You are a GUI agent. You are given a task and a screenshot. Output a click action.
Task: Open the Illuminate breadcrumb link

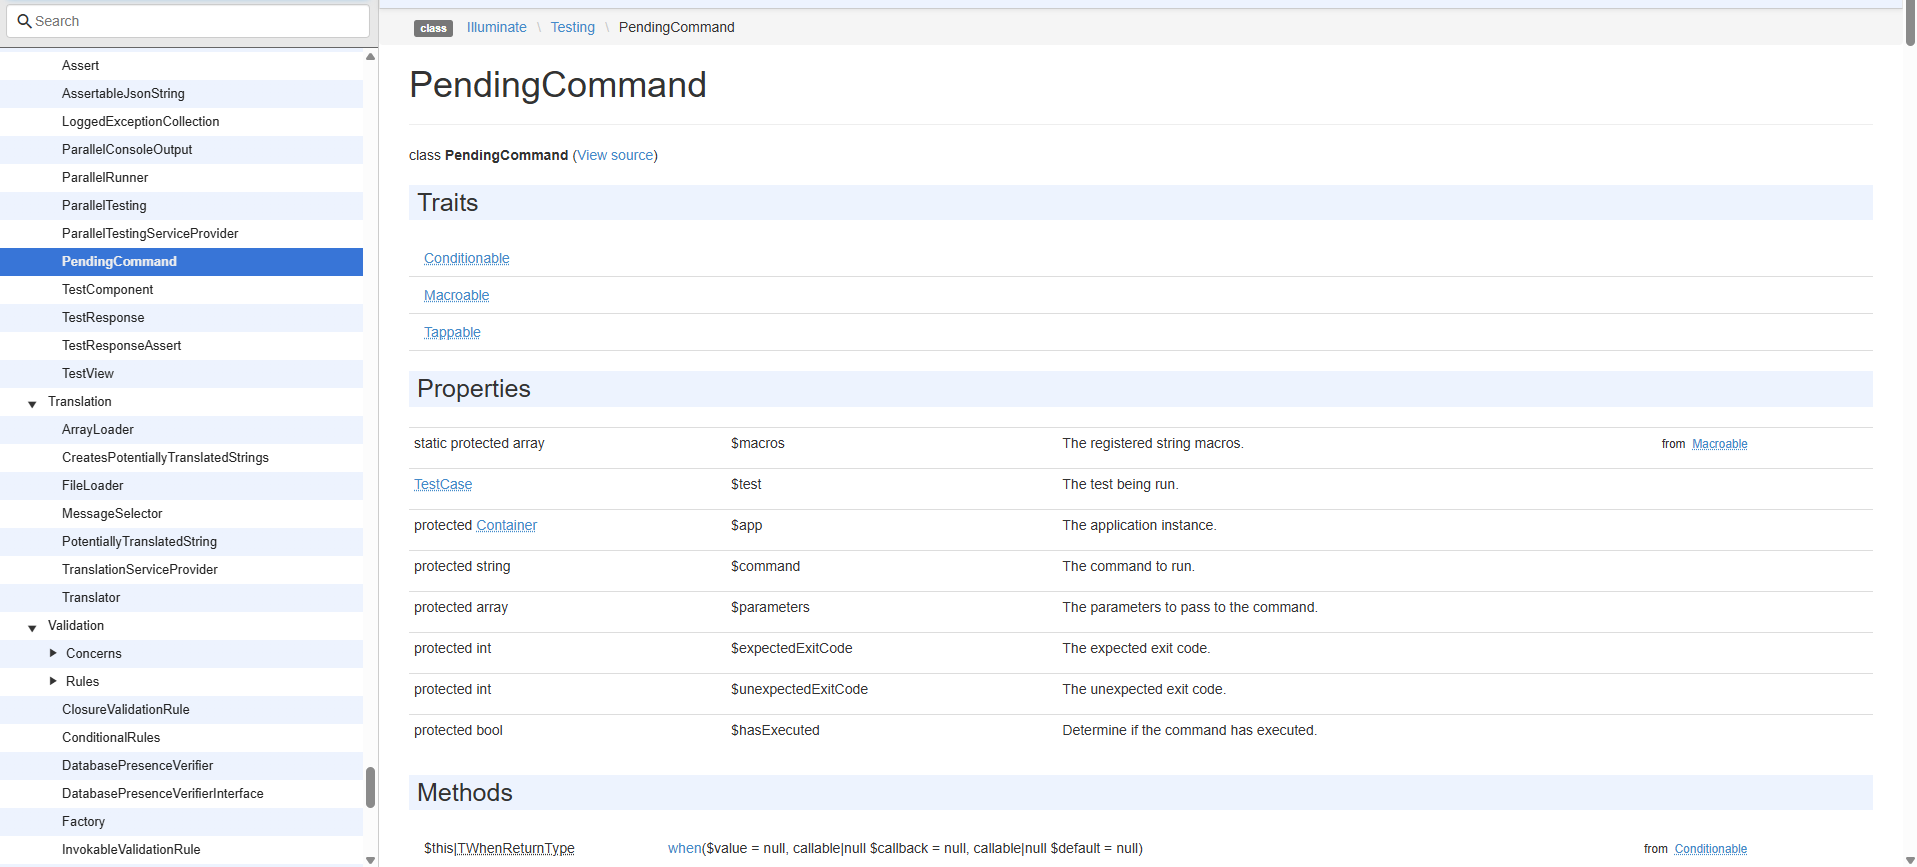[496, 27]
